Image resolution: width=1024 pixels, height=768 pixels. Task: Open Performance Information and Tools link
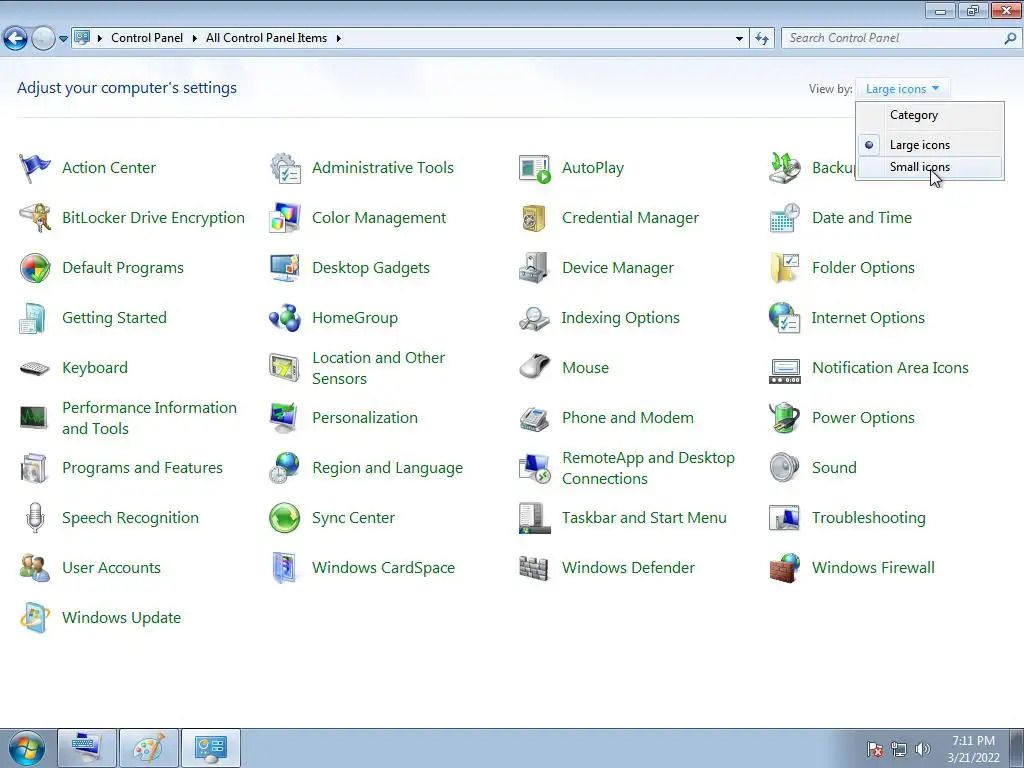[x=150, y=418]
